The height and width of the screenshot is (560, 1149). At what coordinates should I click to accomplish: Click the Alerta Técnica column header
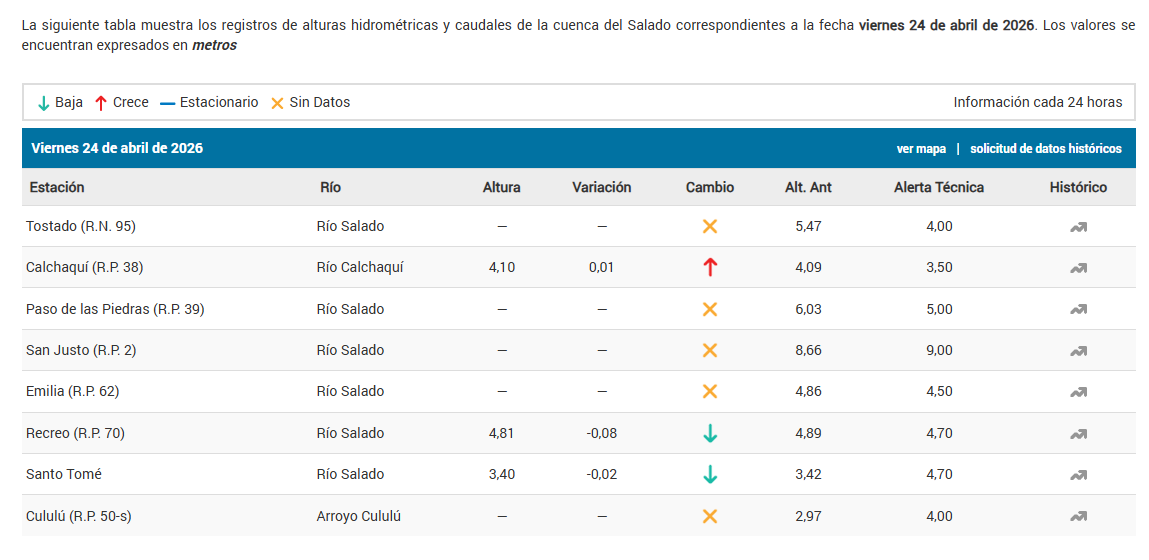click(x=938, y=187)
